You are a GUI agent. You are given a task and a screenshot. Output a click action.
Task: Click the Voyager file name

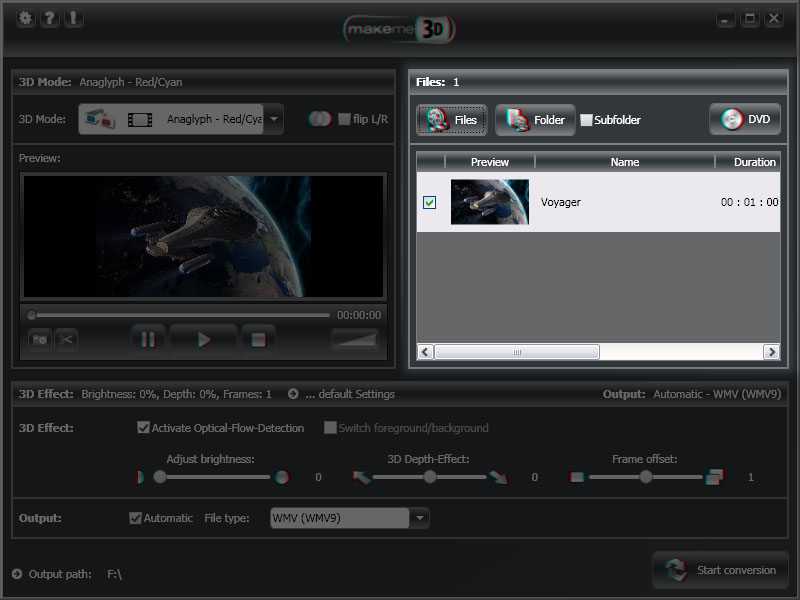(x=561, y=202)
